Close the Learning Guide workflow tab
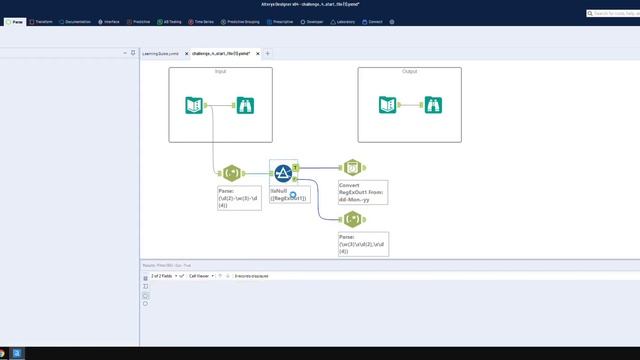The height and width of the screenshot is (360, 640). pos(187,53)
